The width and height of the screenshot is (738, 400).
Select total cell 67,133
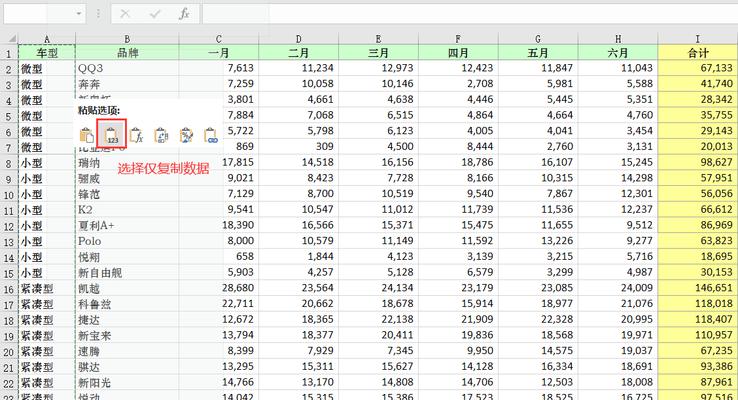(698, 68)
